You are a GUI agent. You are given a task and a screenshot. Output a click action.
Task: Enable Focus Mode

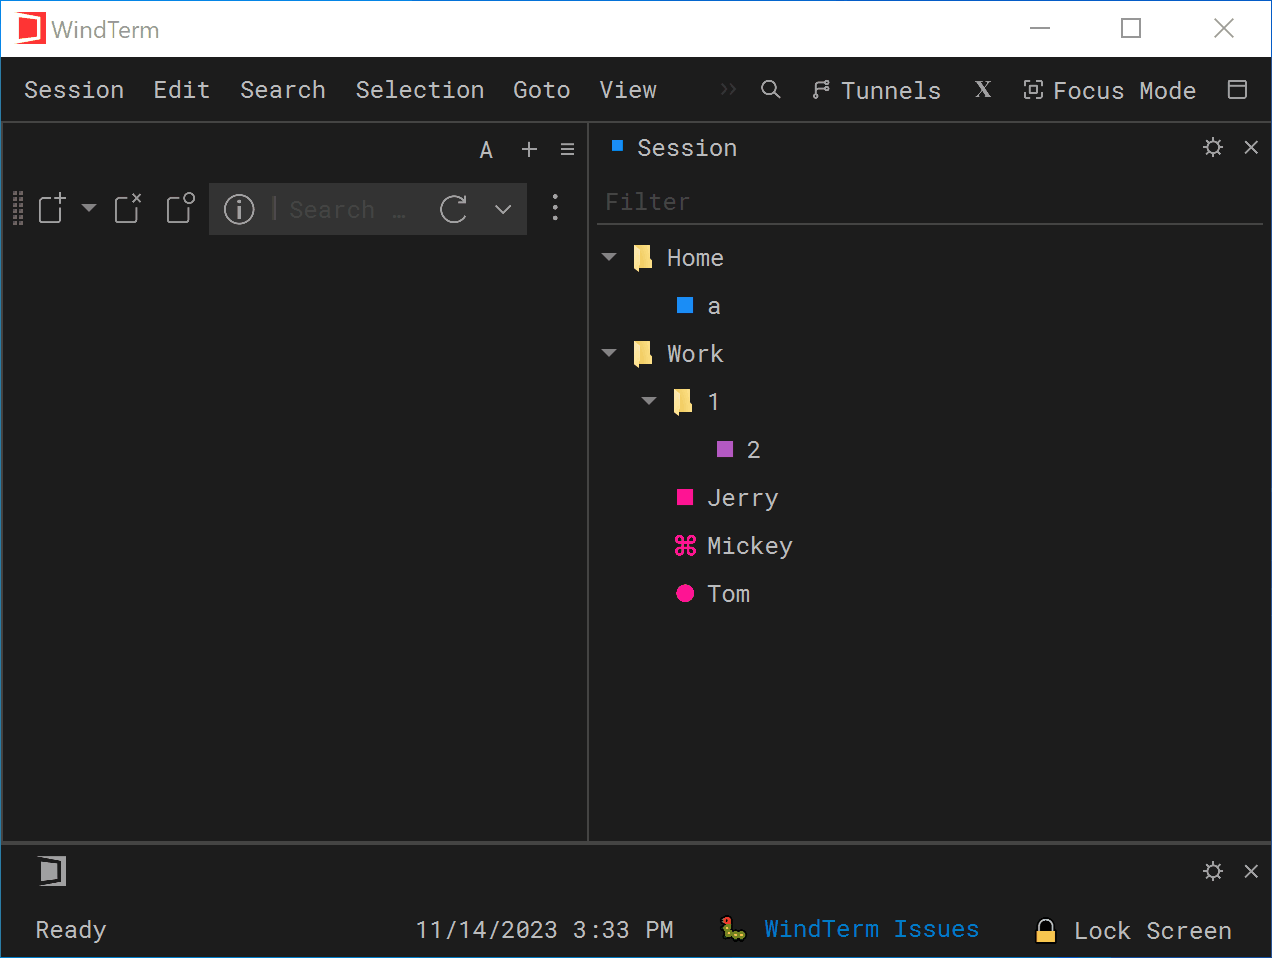tap(1110, 90)
